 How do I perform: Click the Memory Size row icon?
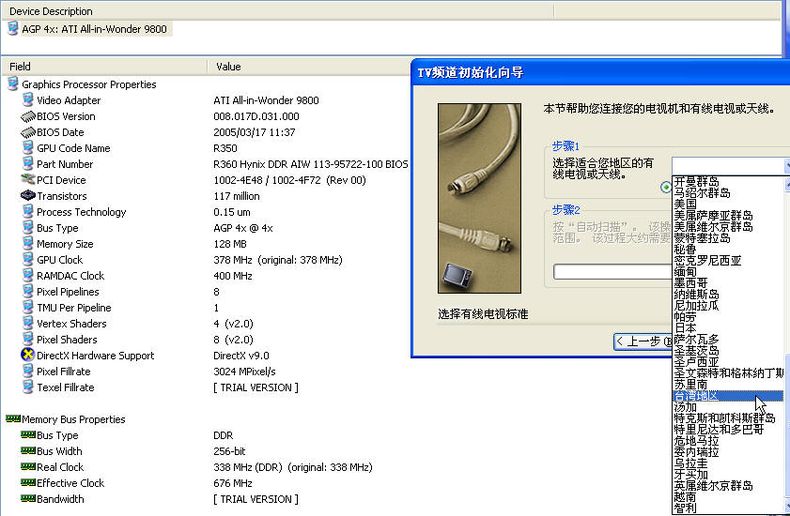pos(28,243)
